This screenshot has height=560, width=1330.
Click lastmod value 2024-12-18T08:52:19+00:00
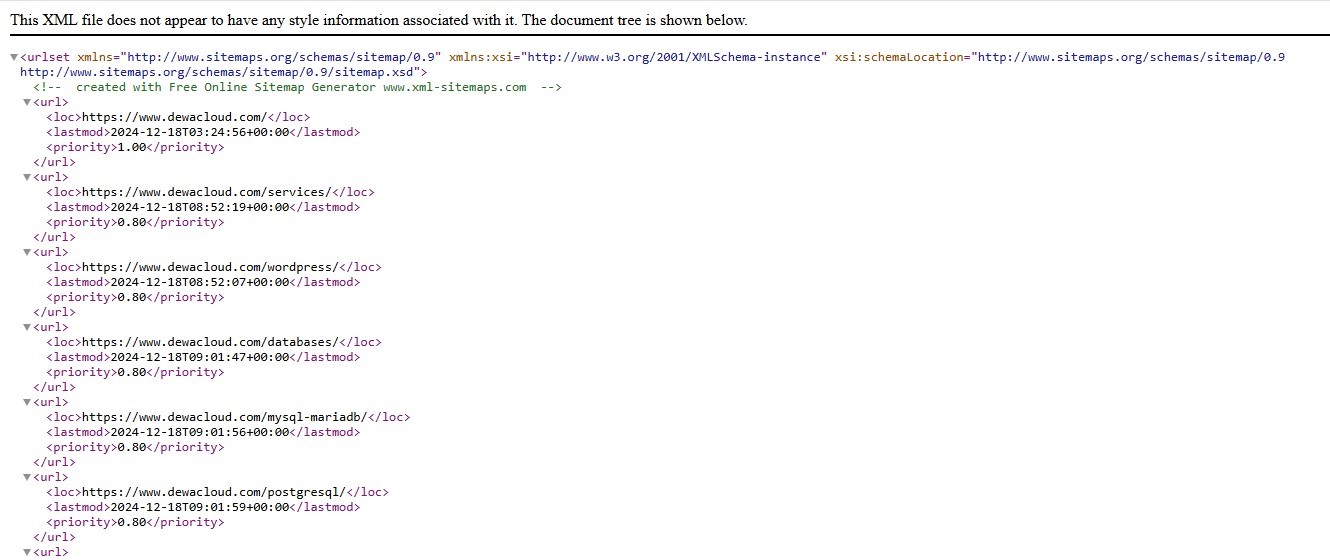[199, 207]
